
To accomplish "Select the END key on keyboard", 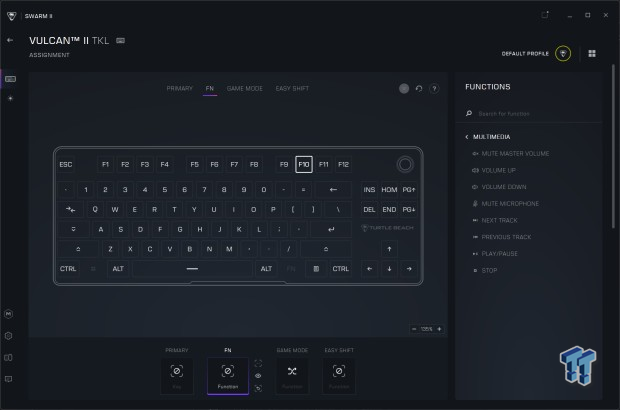I will point(389,210).
